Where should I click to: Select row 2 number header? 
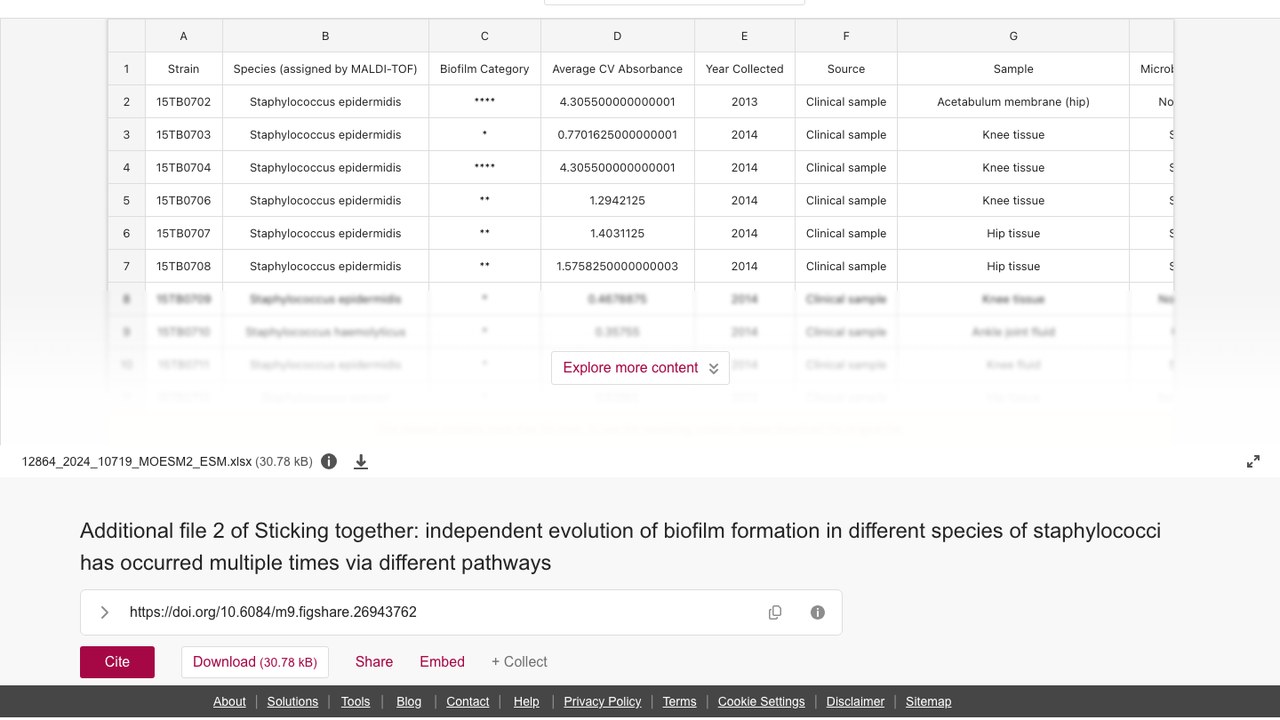point(126,102)
